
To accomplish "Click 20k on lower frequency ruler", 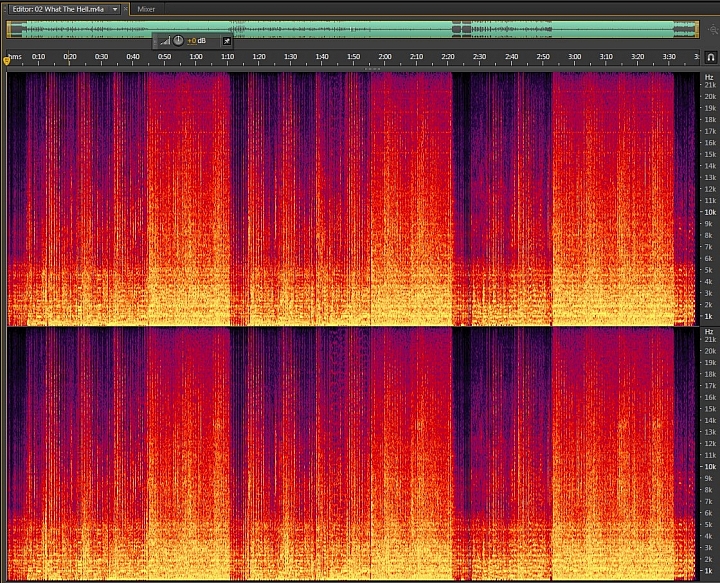I will pos(710,351).
